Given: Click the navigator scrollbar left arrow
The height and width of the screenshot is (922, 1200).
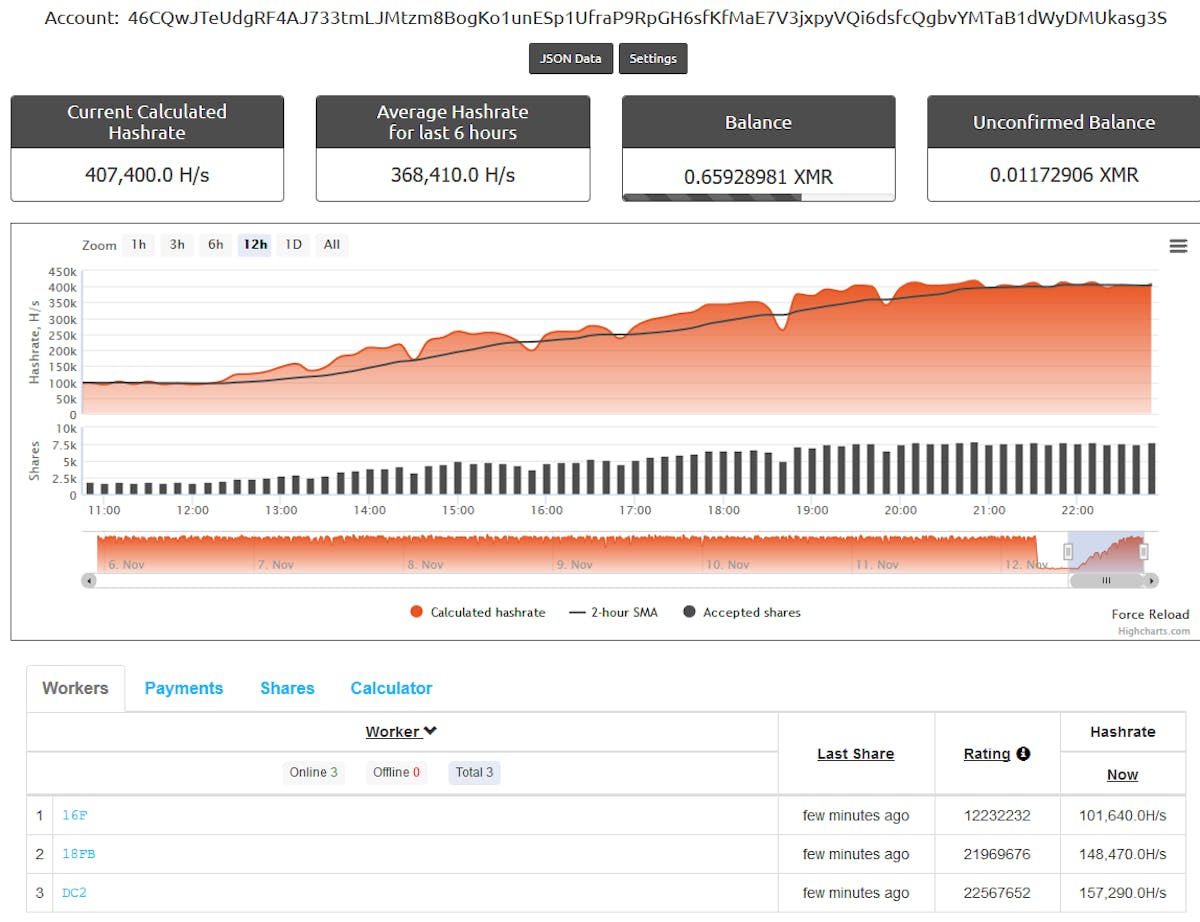Looking at the screenshot, I should point(89,580).
